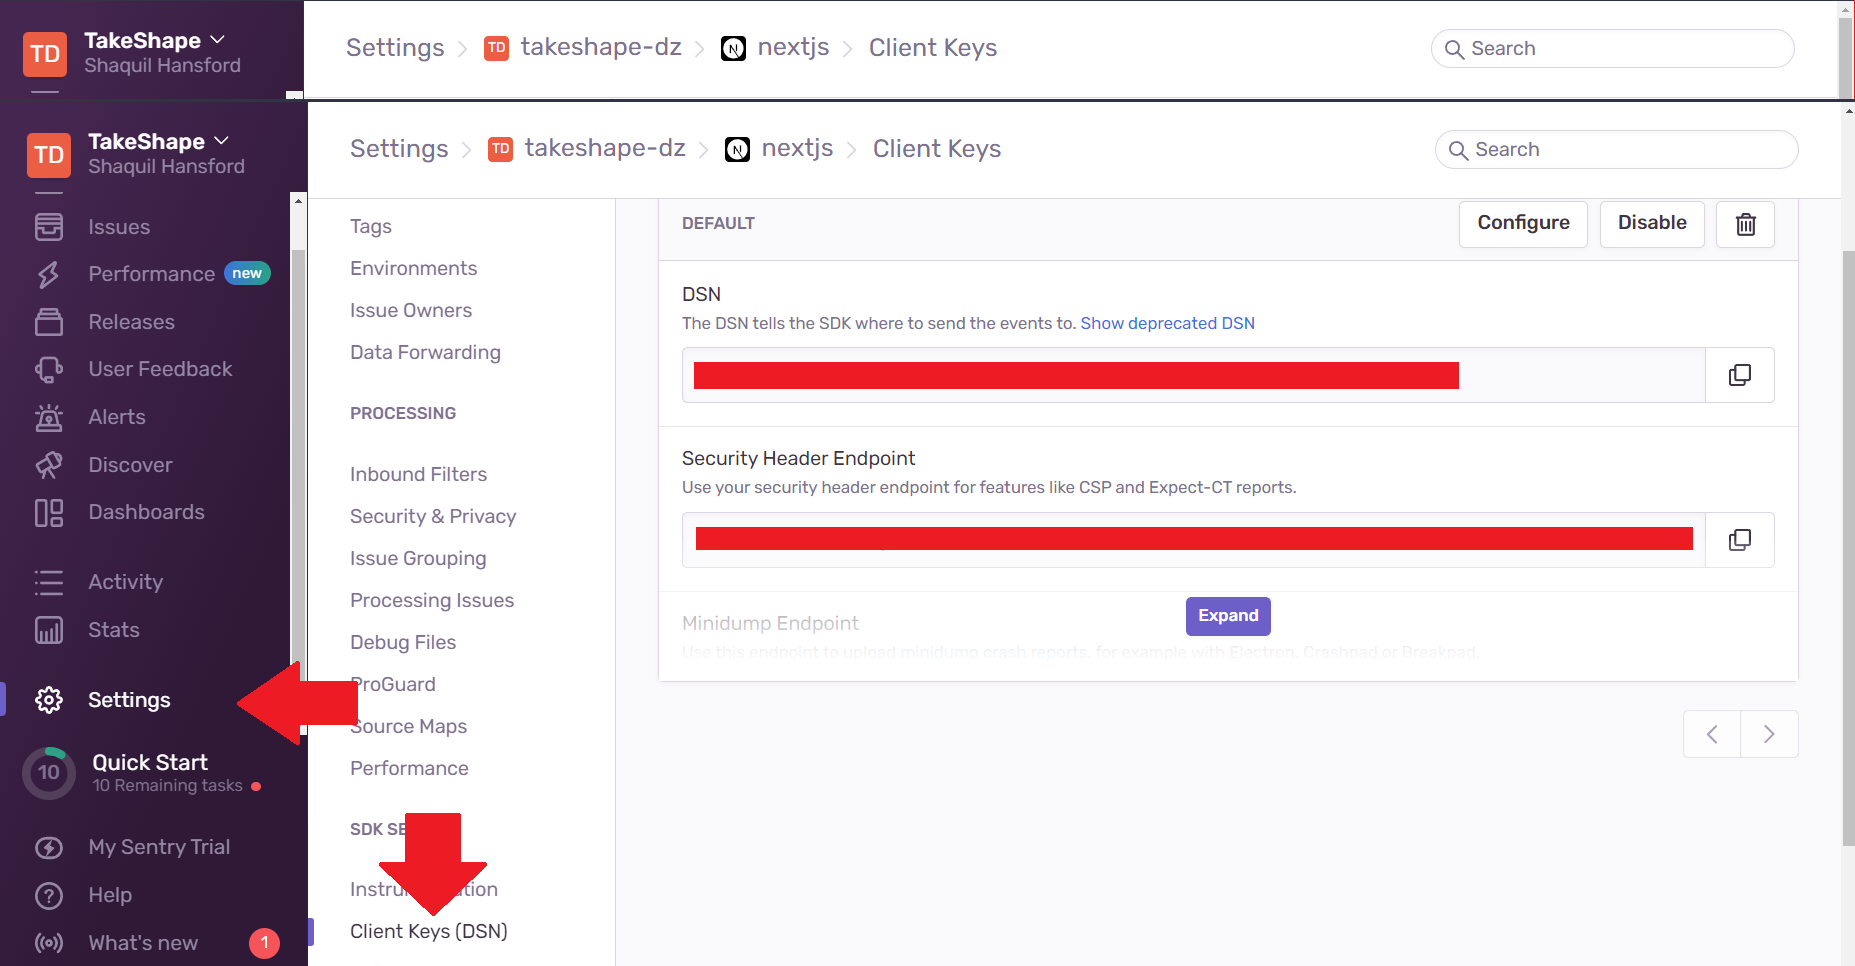The image size is (1855, 966).
Task: Open Performance under Processing settings
Action: 409,768
